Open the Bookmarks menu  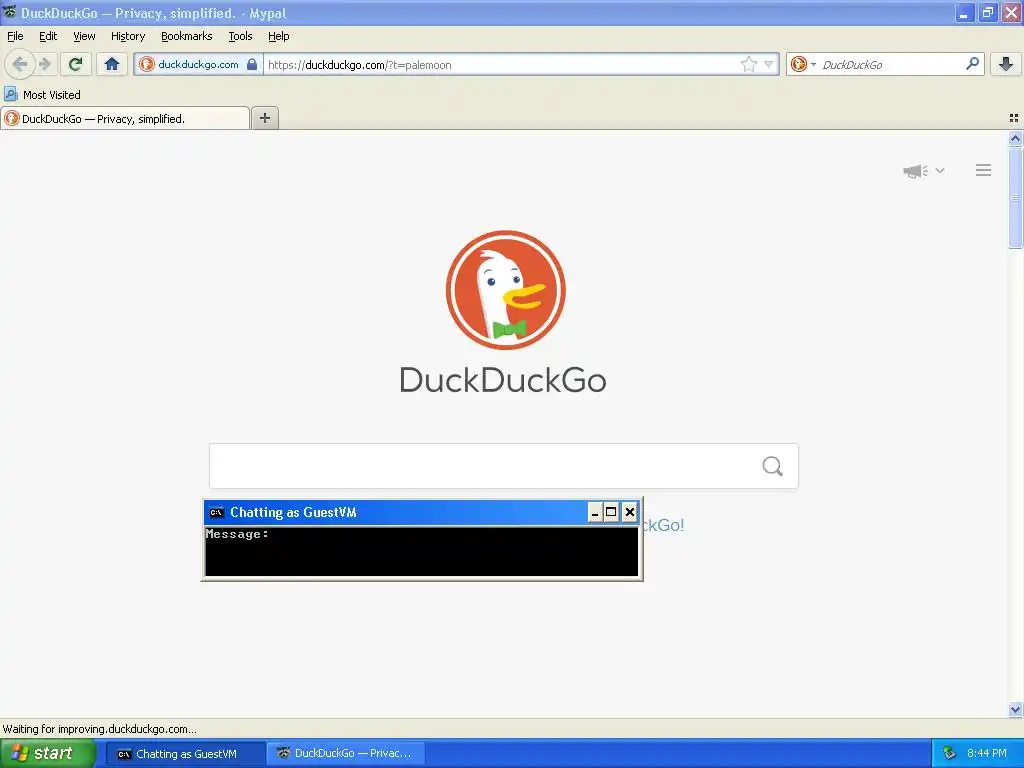click(x=186, y=36)
